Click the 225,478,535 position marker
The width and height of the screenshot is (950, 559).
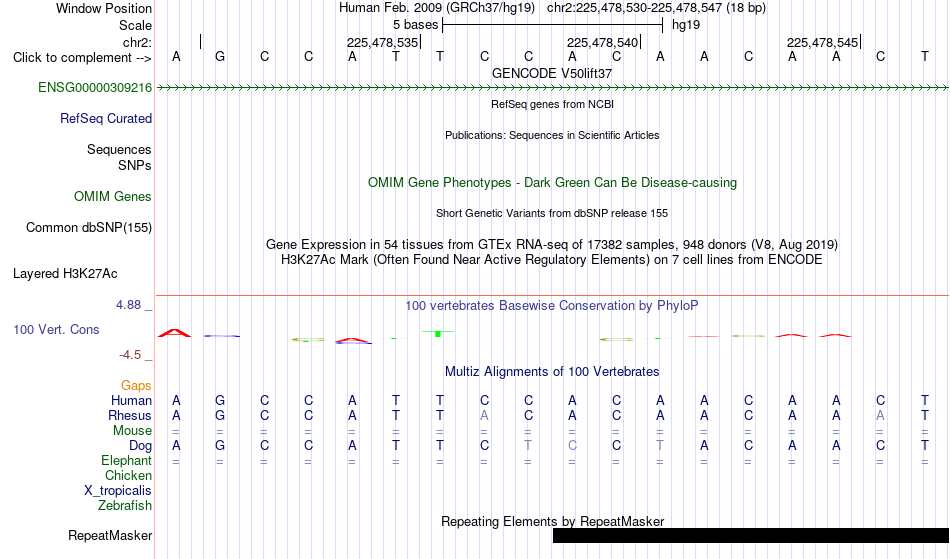[x=383, y=42]
